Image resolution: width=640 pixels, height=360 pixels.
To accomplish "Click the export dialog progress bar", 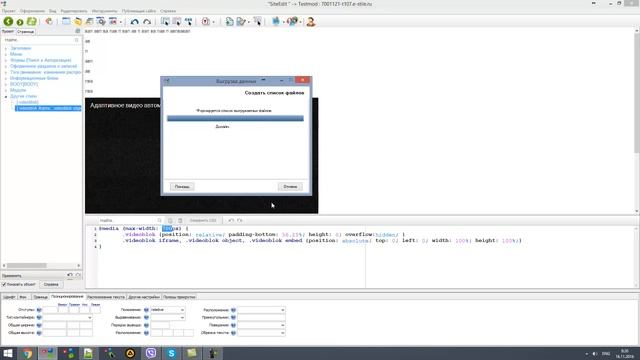I will (x=235, y=118).
